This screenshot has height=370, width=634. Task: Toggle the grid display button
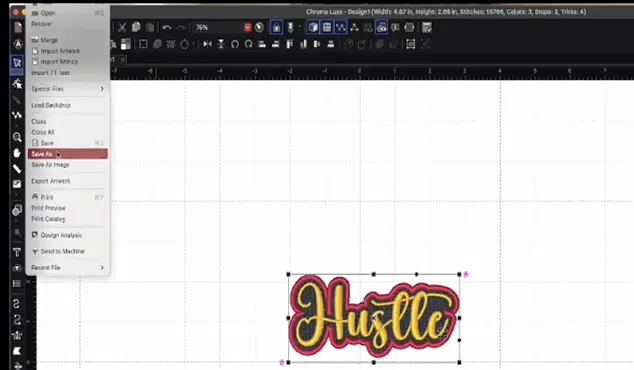tap(327, 27)
